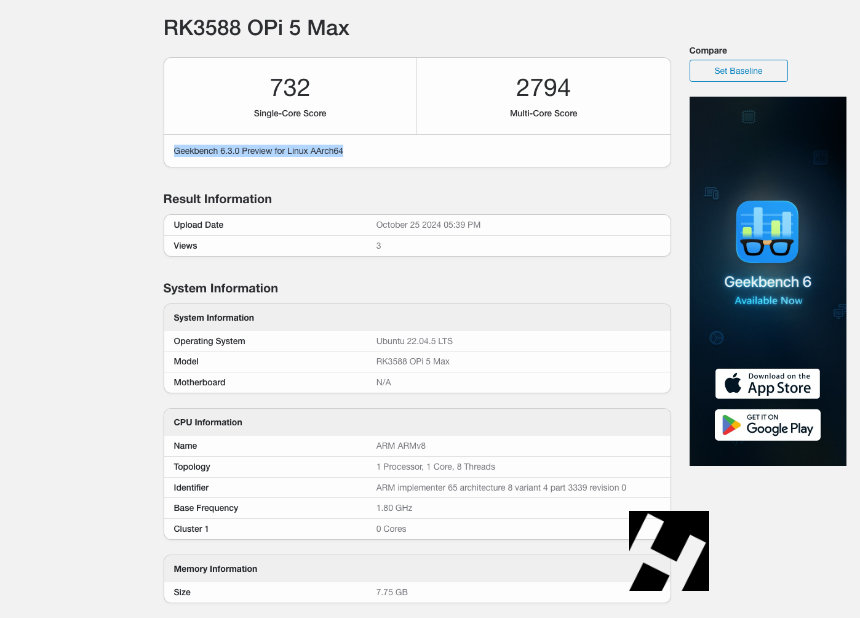Click the Geekbench 6 app icon with glasses
This screenshot has width=860, height=618.
click(x=767, y=232)
